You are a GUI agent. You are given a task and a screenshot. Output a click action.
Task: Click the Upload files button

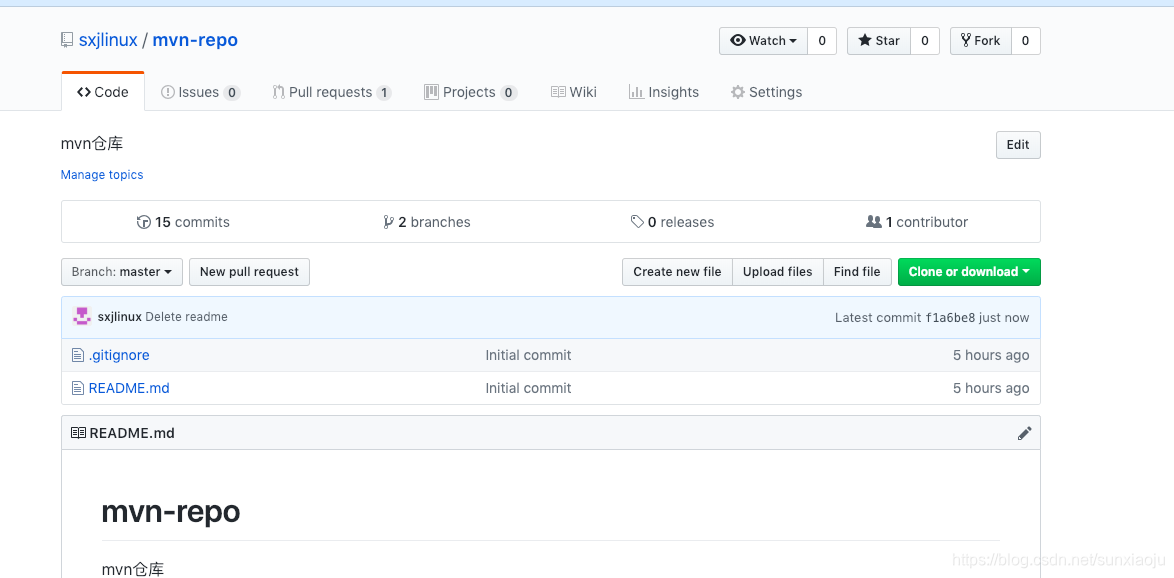point(777,272)
